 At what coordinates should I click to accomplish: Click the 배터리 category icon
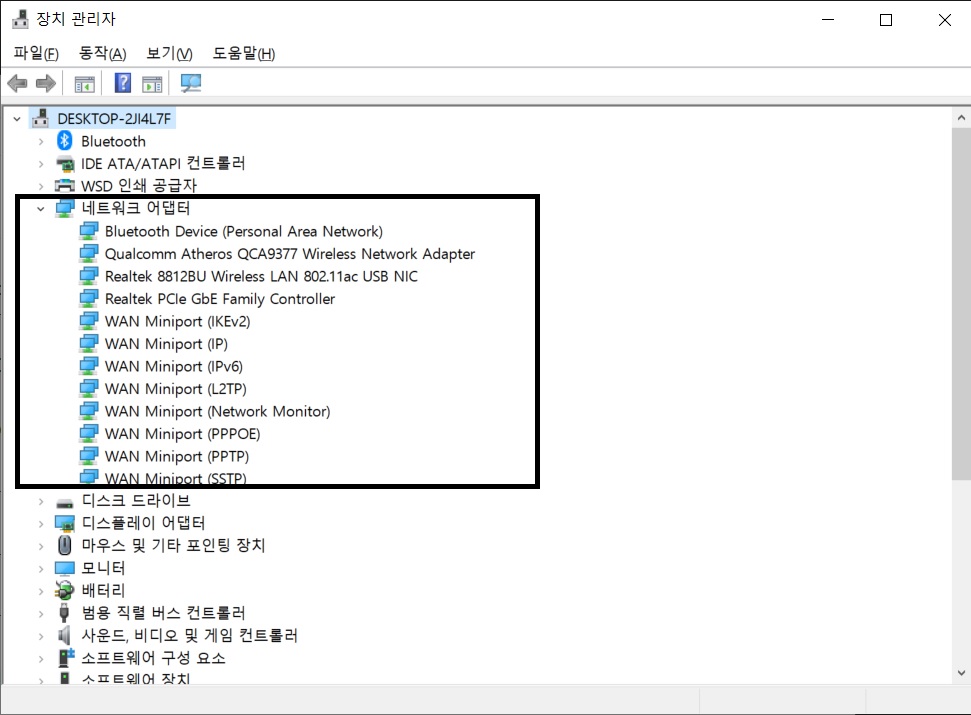[x=64, y=590]
